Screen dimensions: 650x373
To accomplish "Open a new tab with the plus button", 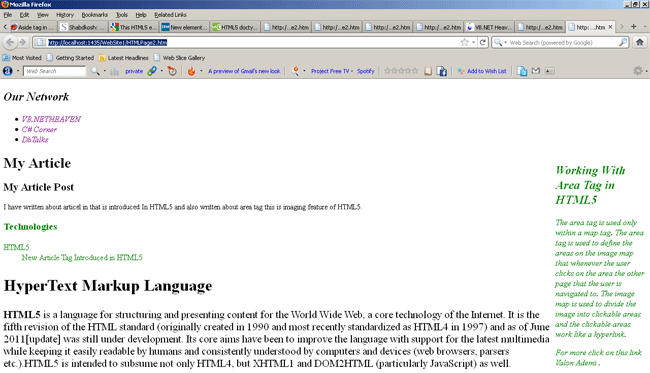I will [x=633, y=27].
